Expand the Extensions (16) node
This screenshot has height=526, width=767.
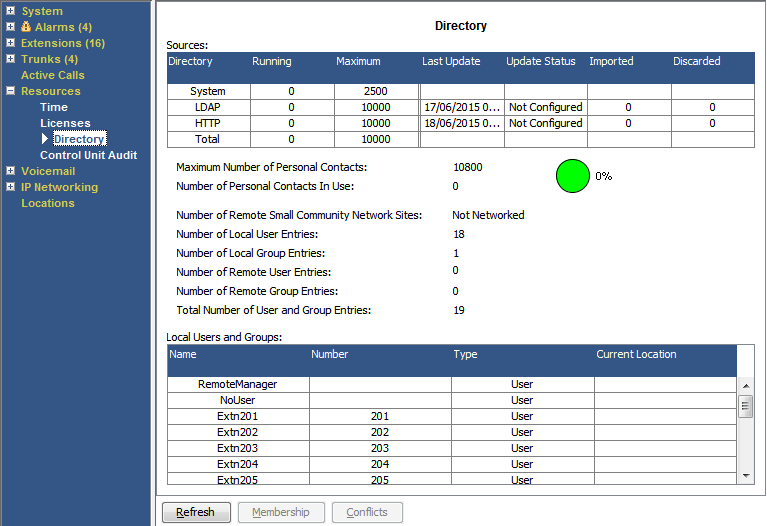(x=10, y=43)
